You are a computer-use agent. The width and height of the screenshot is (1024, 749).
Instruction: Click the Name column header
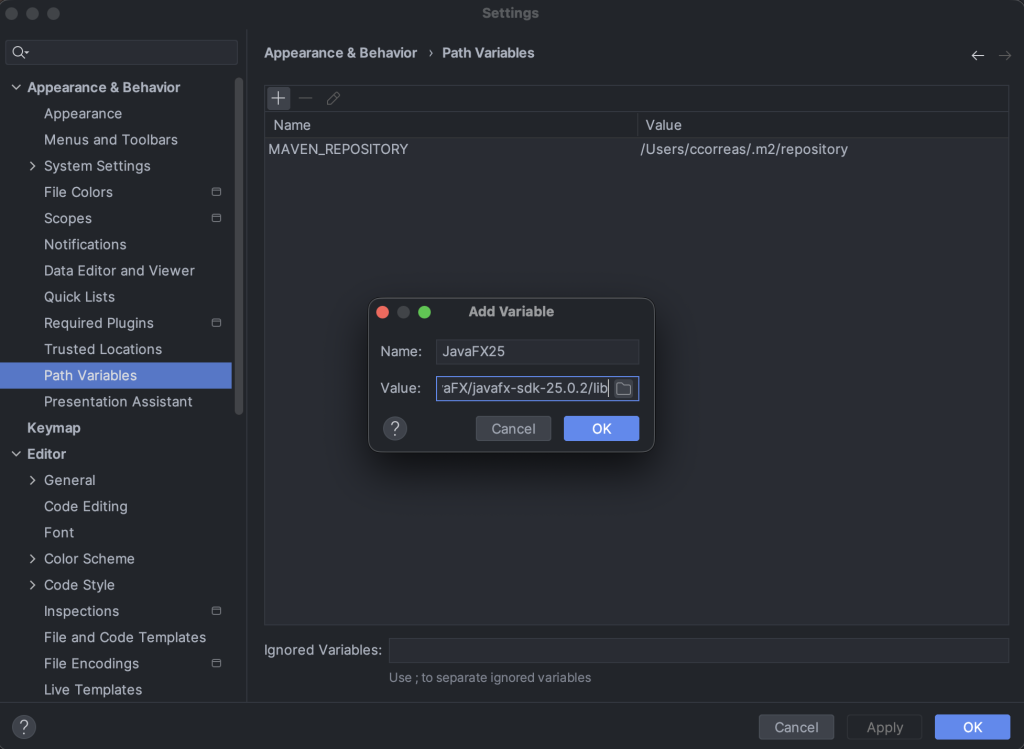tap(451, 125)
